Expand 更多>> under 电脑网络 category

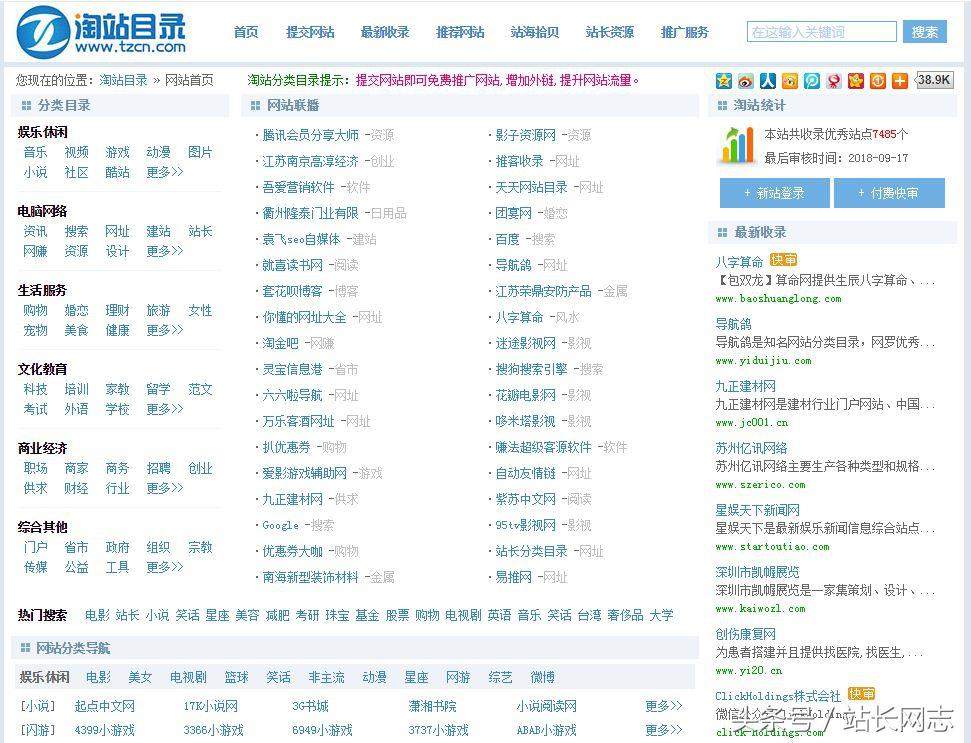tap(165, 251)
